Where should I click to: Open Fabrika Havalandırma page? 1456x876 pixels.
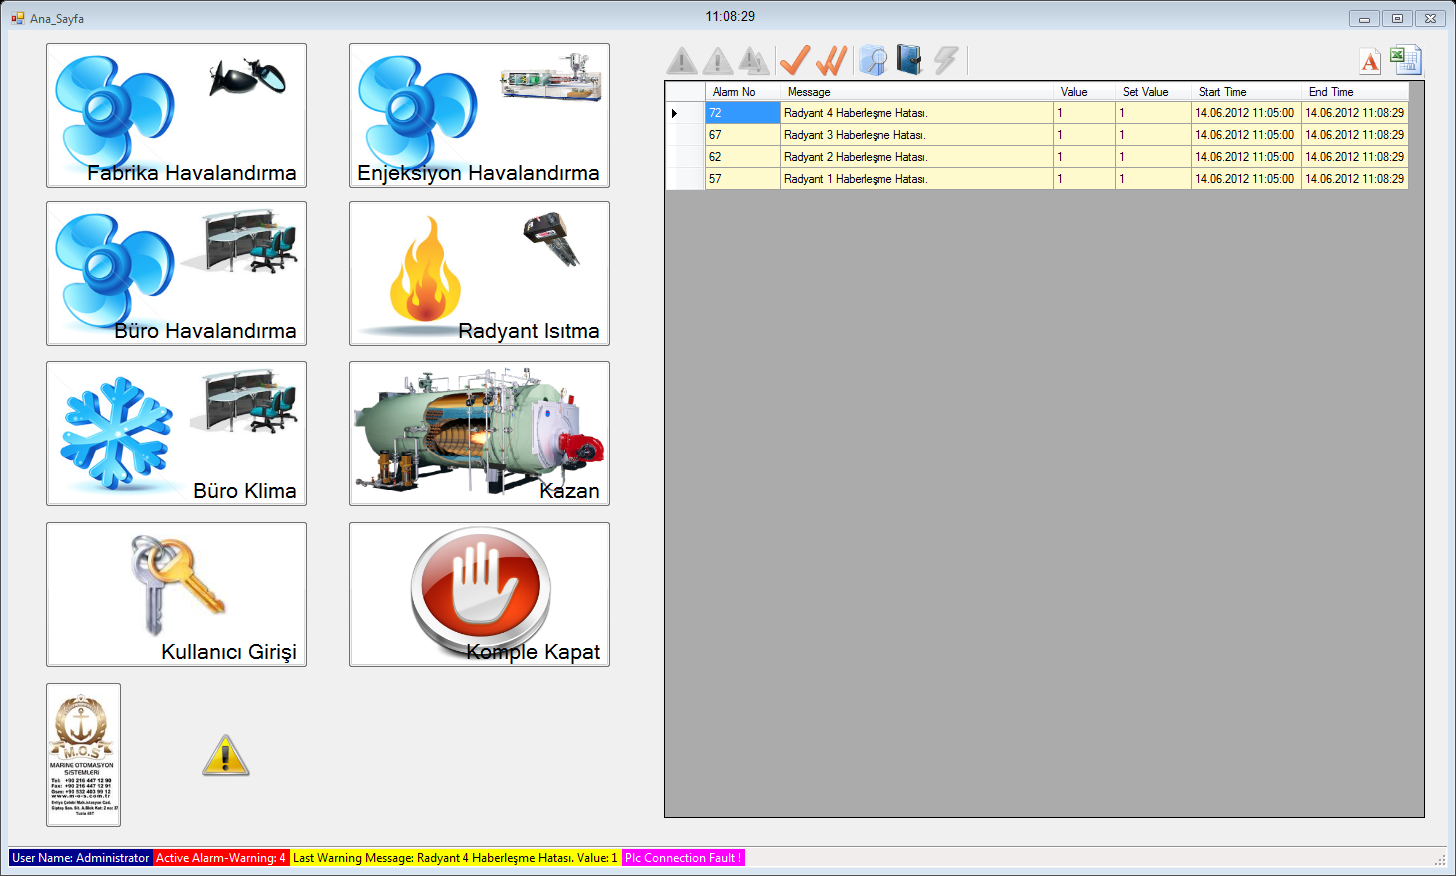pos(176,115)
